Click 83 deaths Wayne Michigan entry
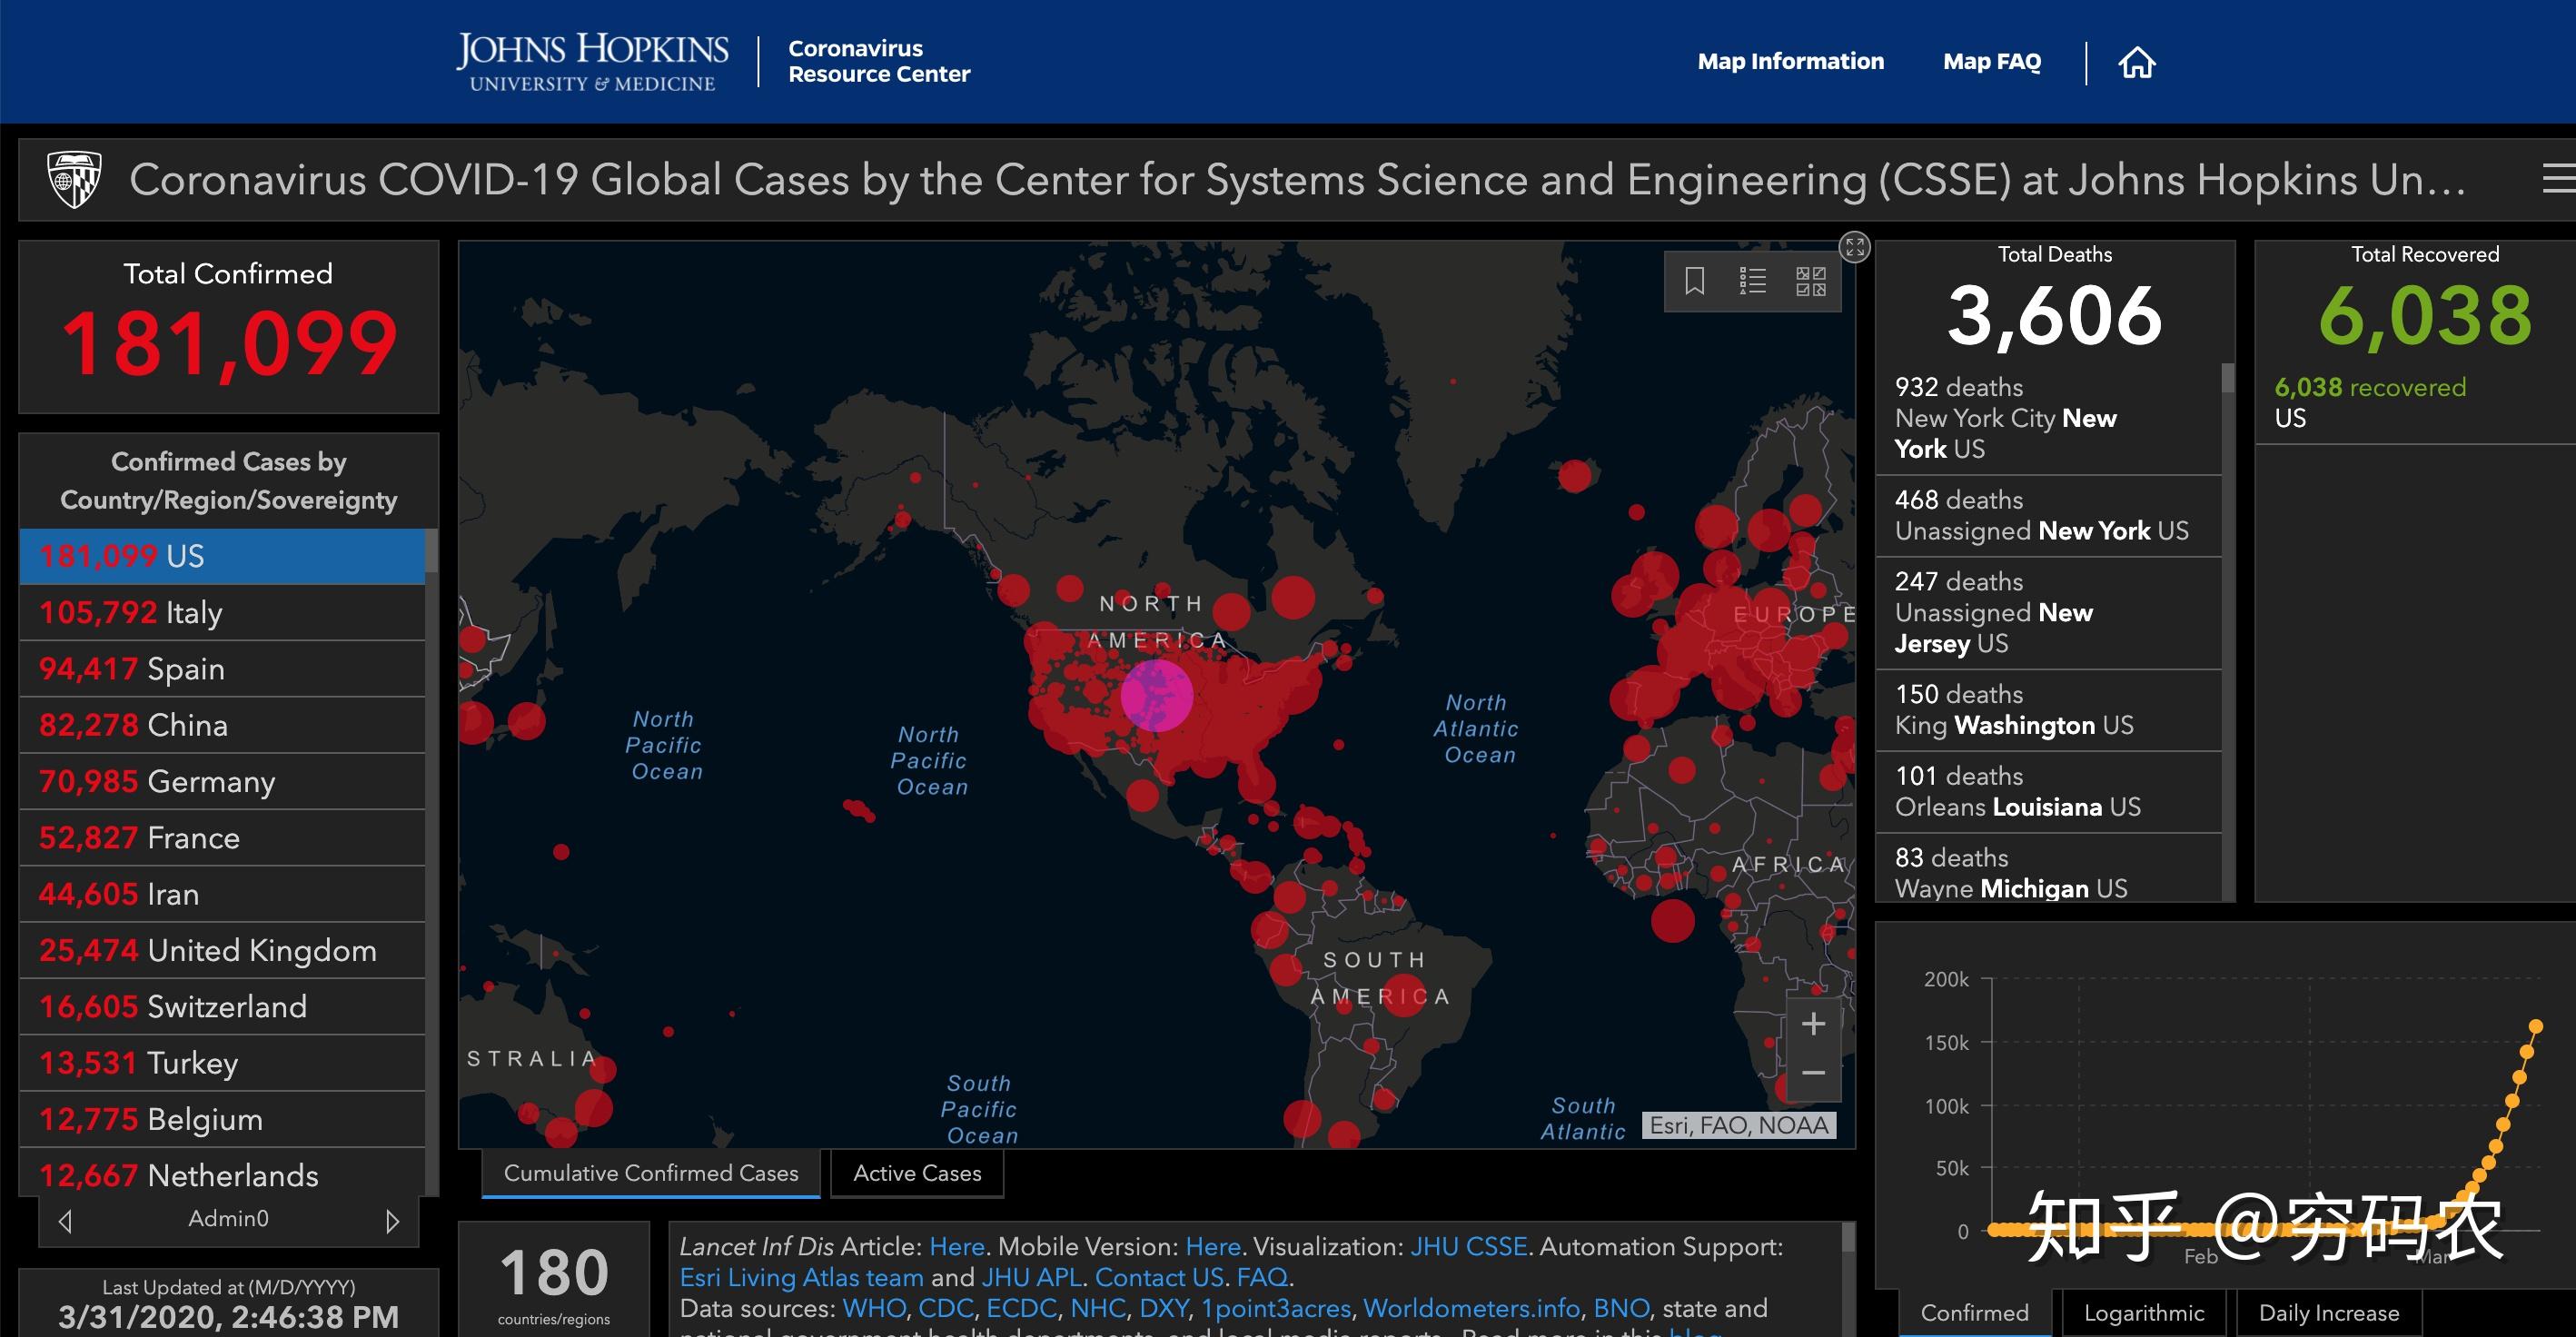Image resolution: width=2576 pixels, height=1337 pixels. (x=2048, y=870)
